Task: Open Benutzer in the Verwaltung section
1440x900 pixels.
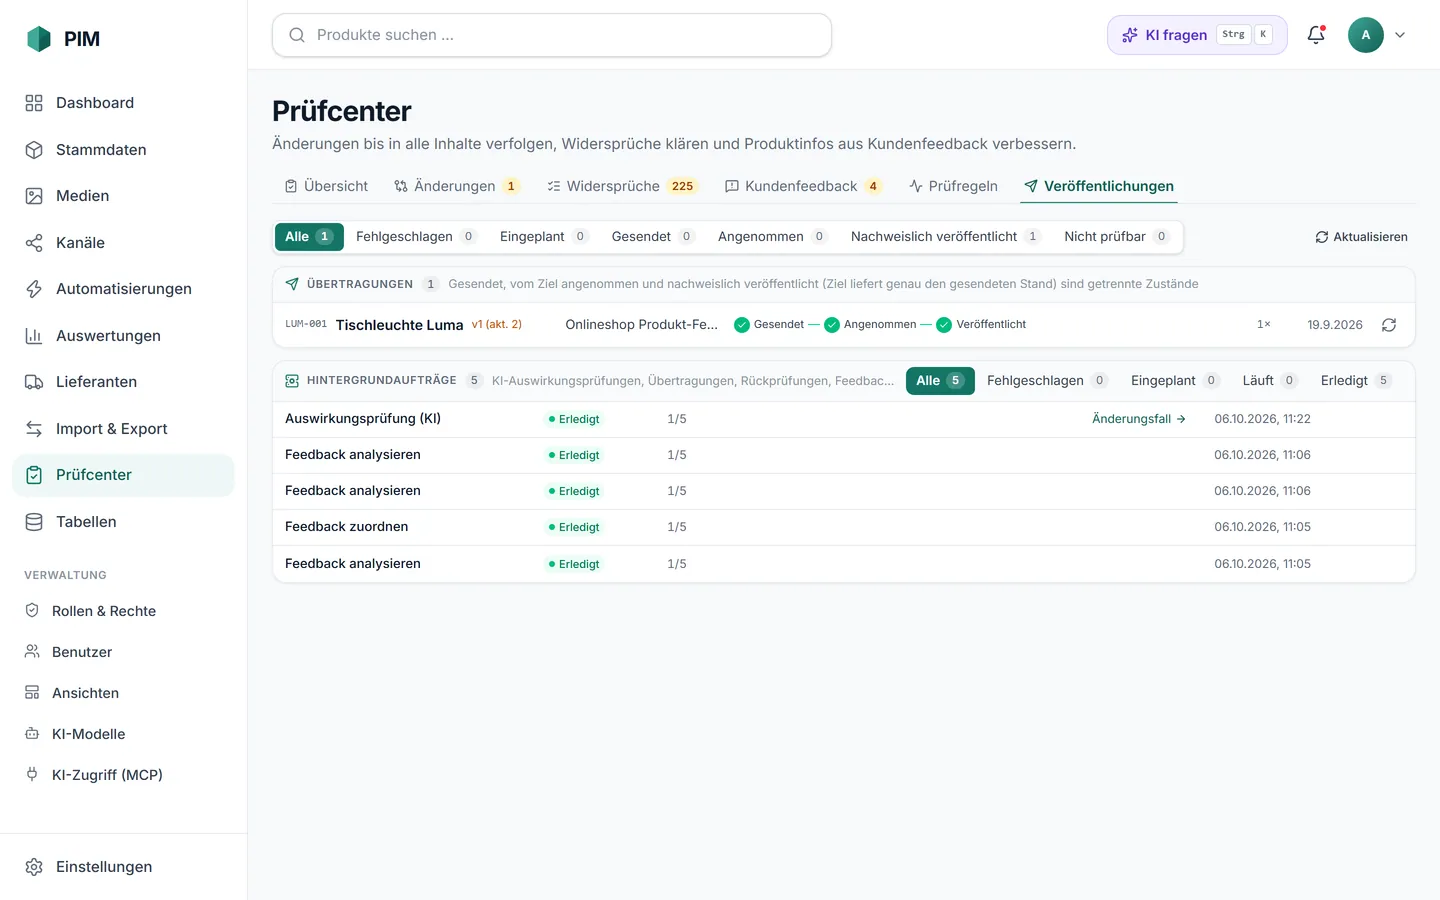Action: click(x=123, y=652)
